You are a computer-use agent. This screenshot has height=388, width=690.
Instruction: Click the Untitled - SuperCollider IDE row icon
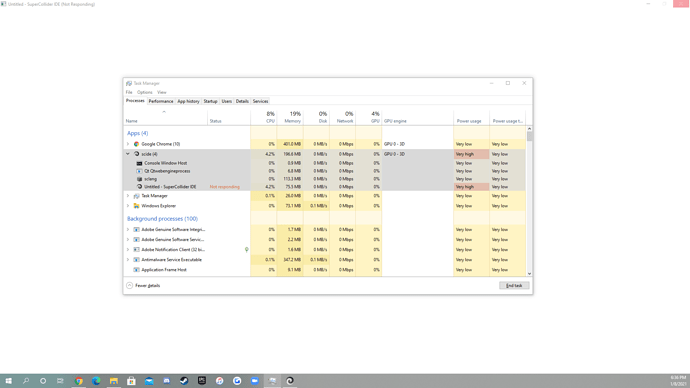pyautogui.click(x=139, y=187)
